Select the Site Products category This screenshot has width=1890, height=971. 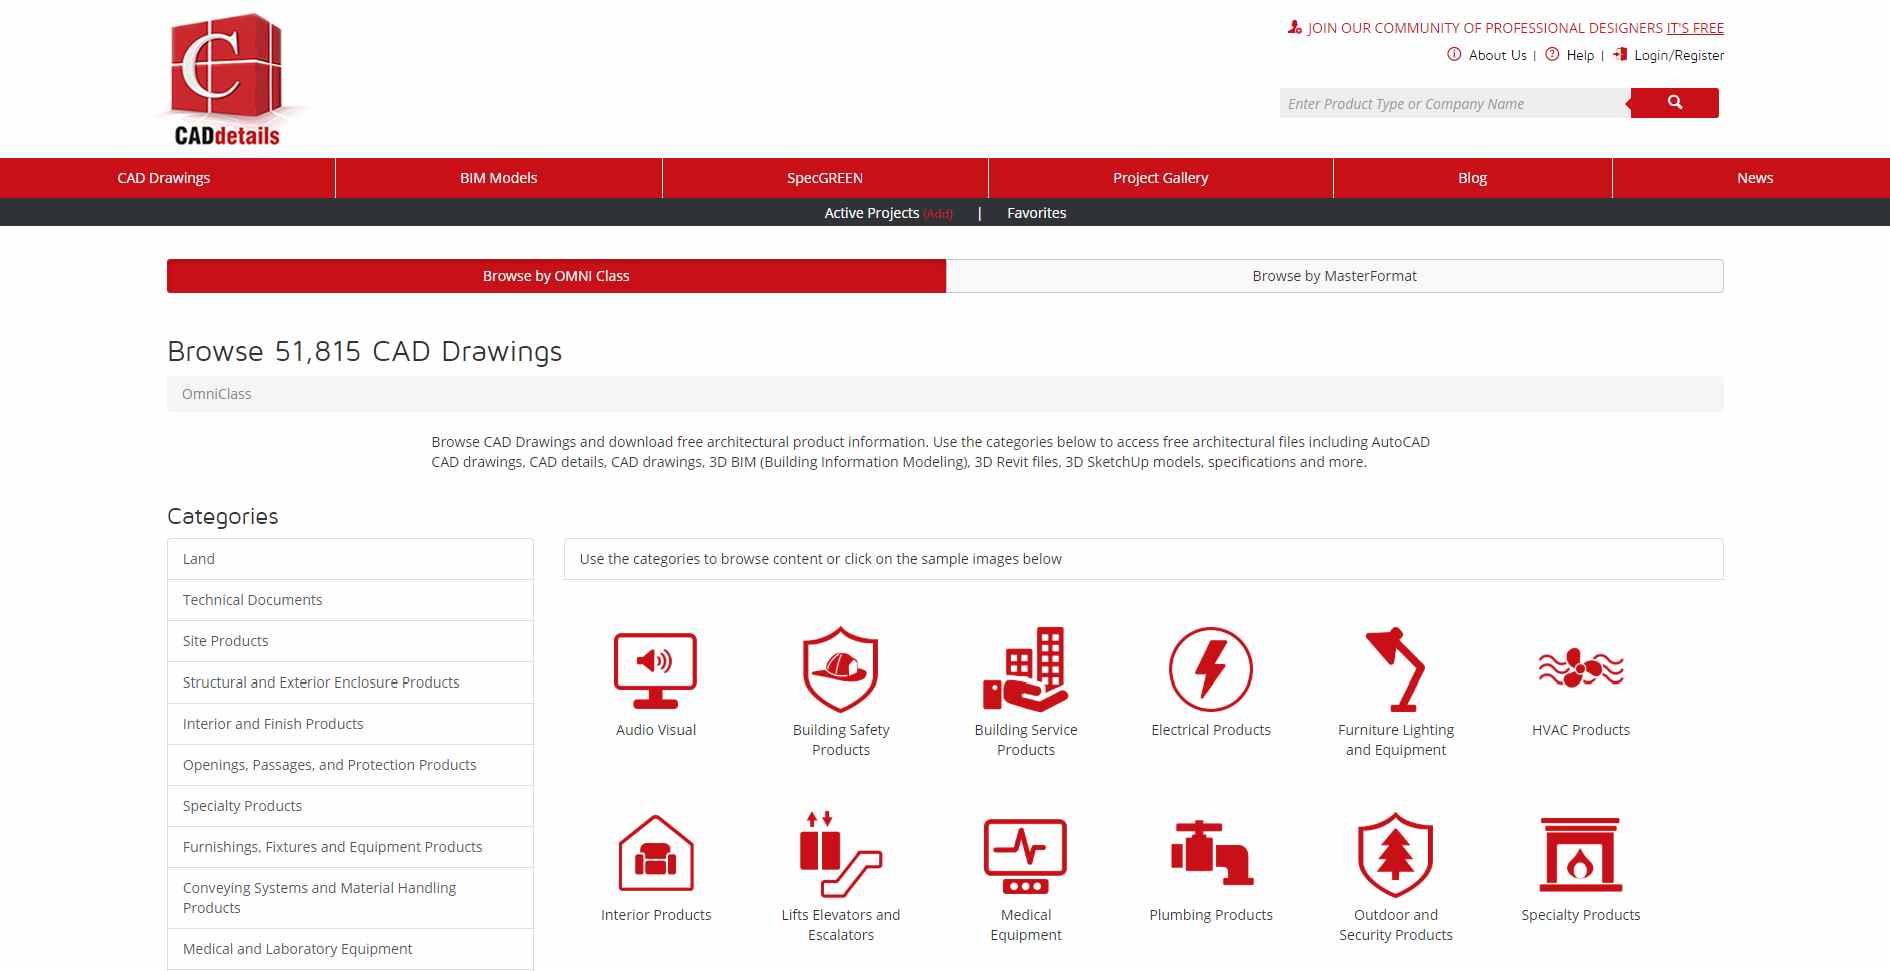(x=225, y=641)
